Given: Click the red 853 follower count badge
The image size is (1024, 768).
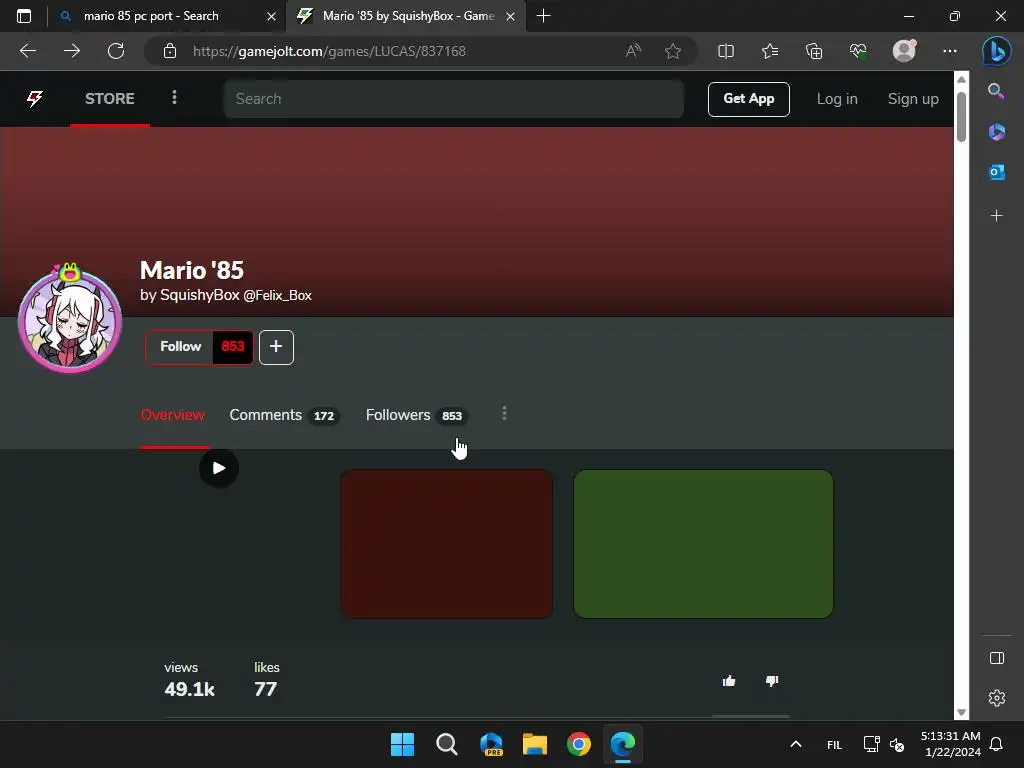Looking at the screenshot, I should coord(232,347).
